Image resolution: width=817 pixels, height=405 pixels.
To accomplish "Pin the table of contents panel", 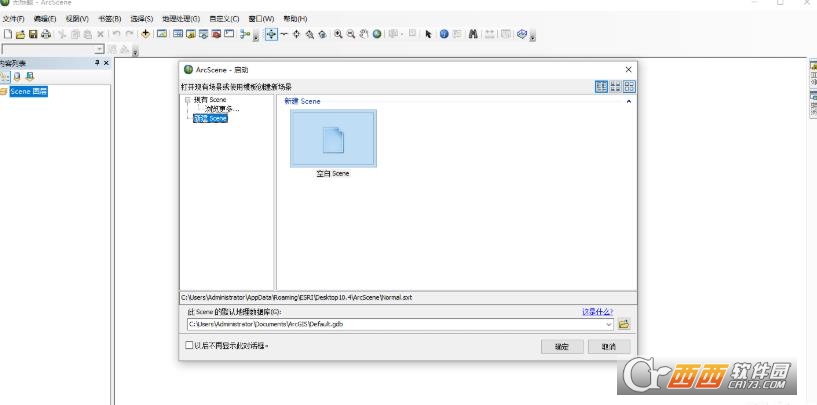I will 97,63.
